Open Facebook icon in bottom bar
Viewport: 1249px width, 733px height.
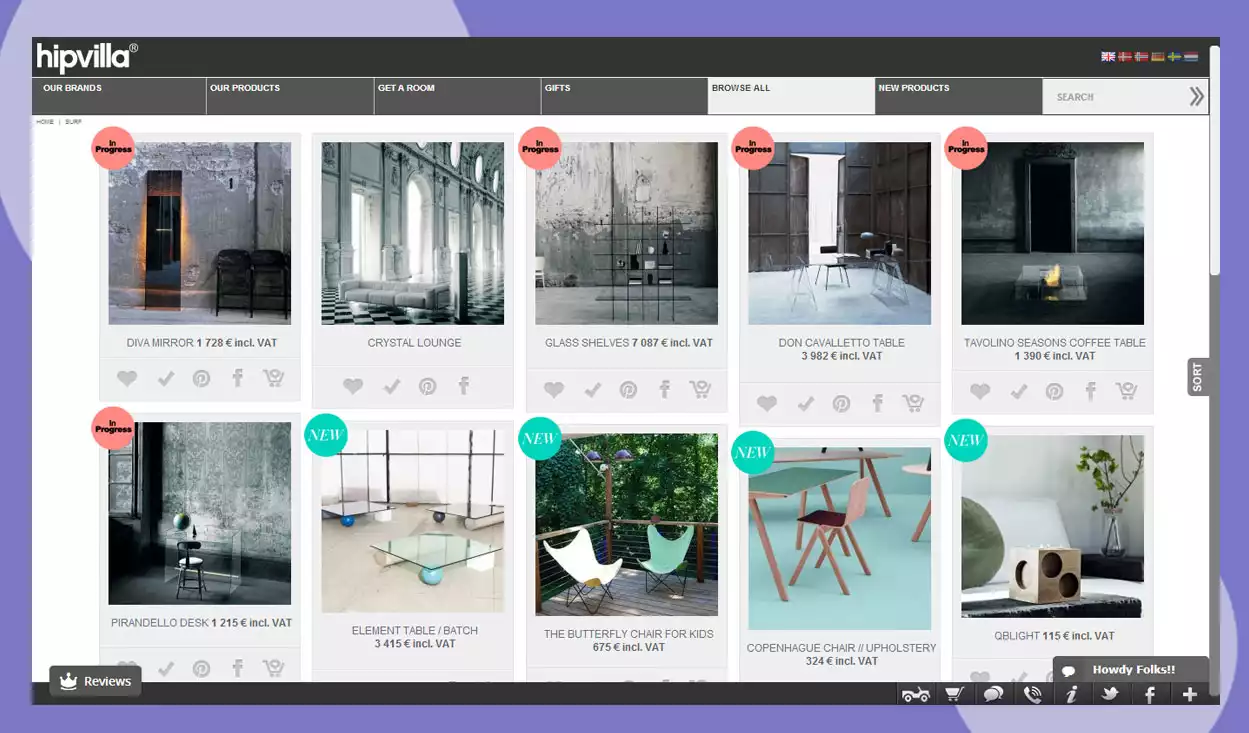click(1149, 694)
